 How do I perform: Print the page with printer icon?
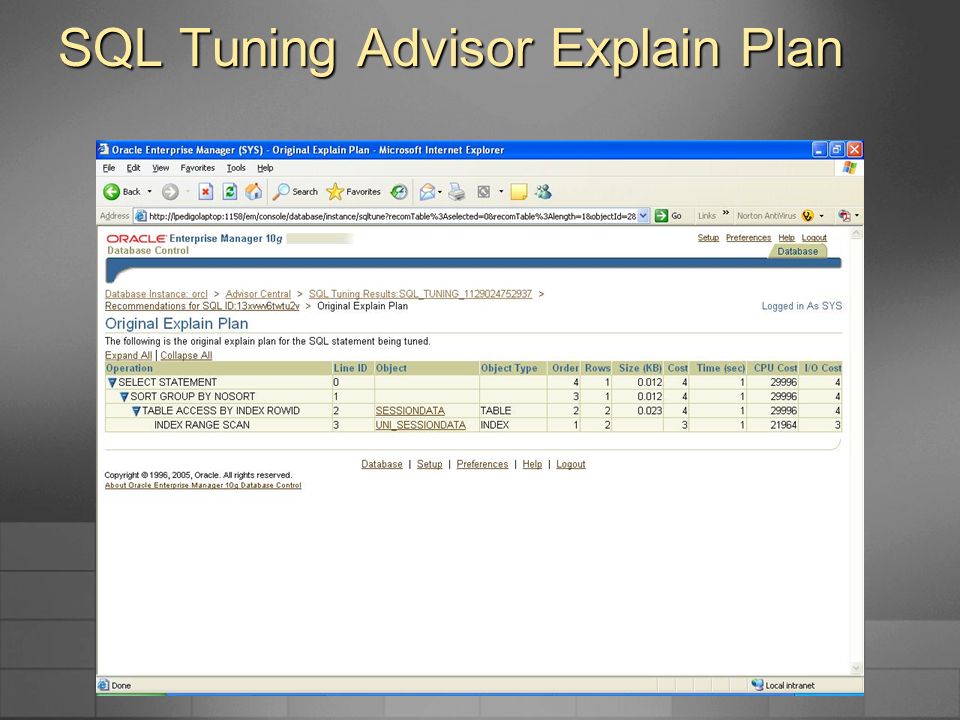click(457, 192)
